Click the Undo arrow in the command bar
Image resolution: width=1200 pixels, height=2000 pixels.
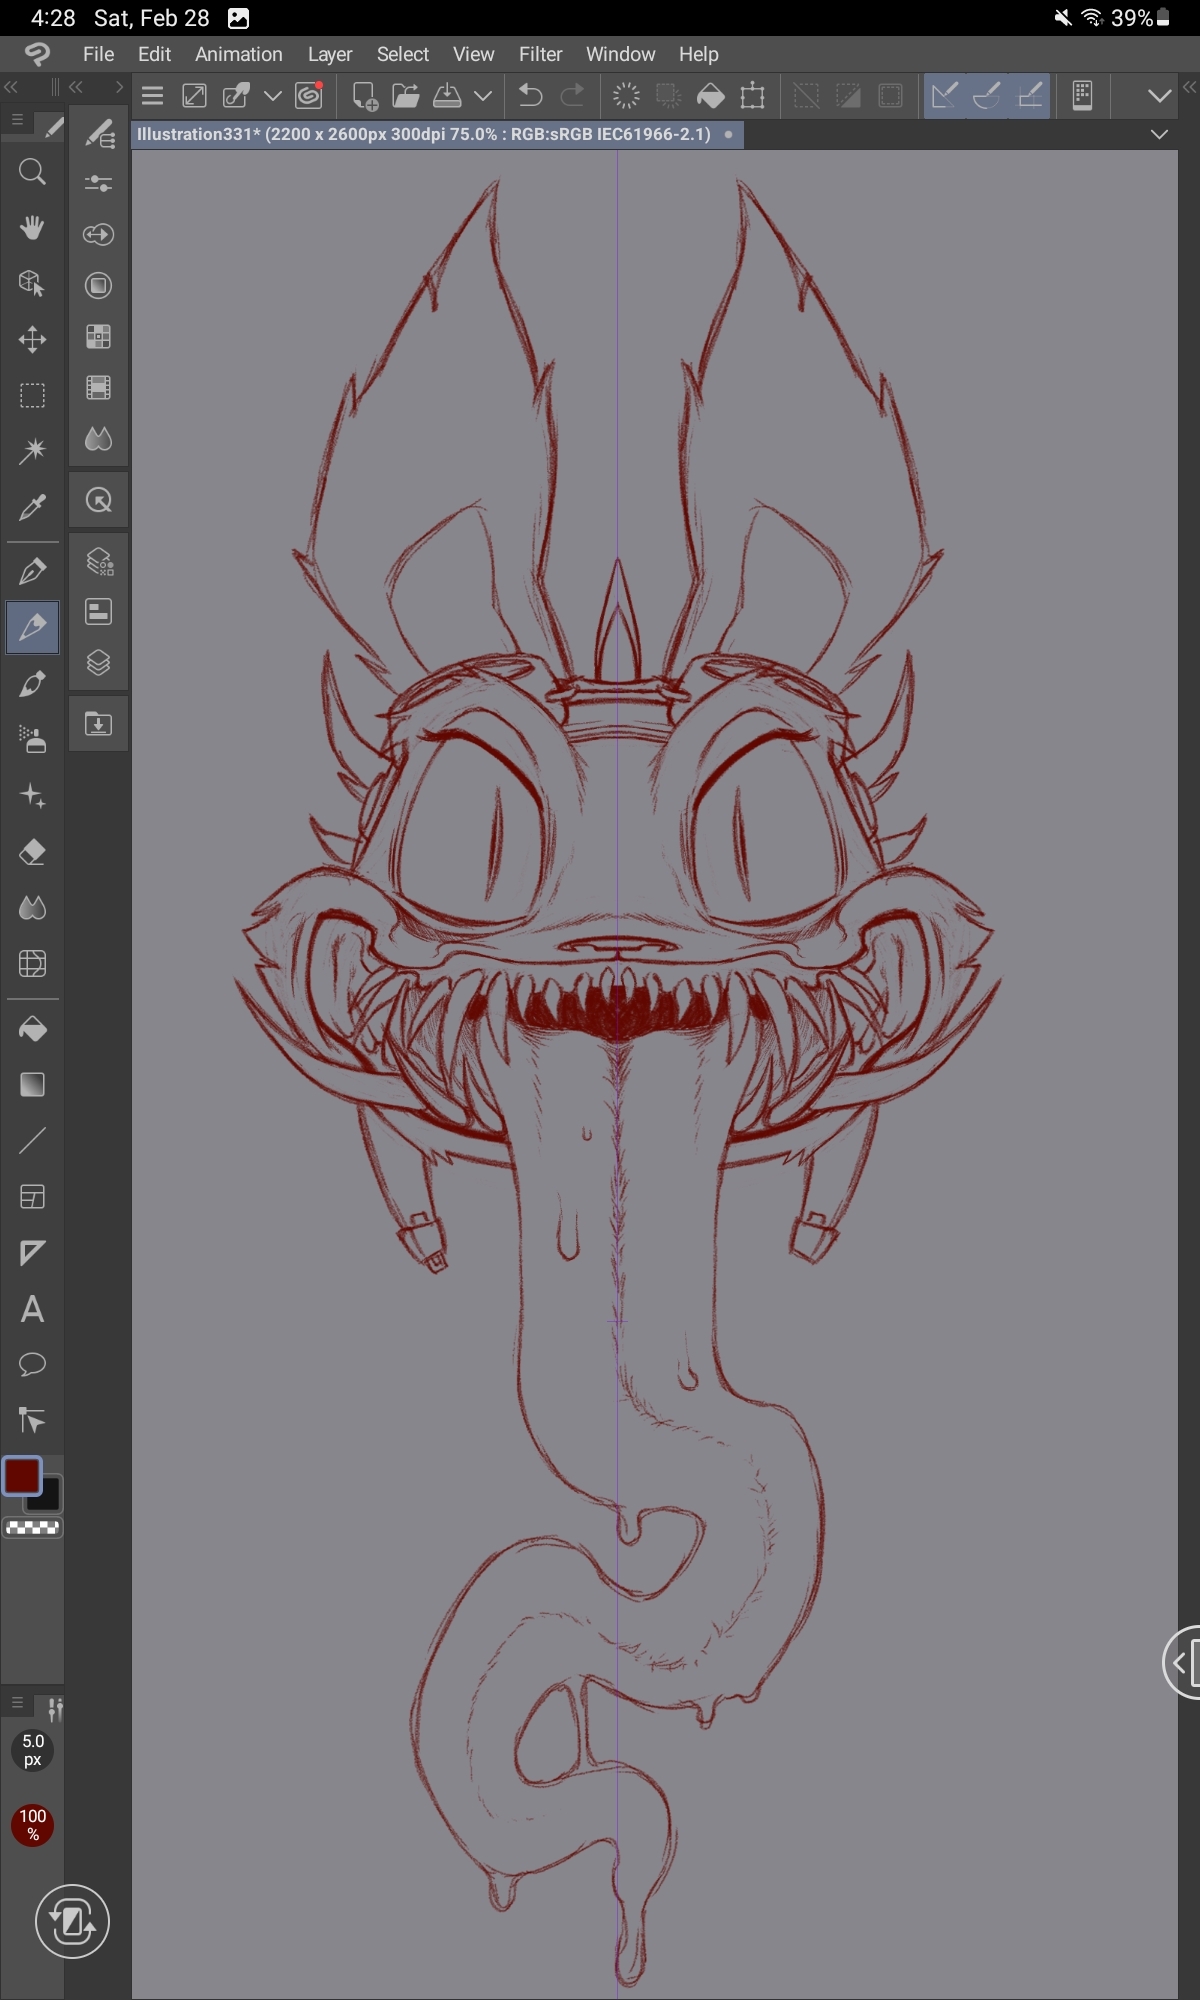(530, 96)
